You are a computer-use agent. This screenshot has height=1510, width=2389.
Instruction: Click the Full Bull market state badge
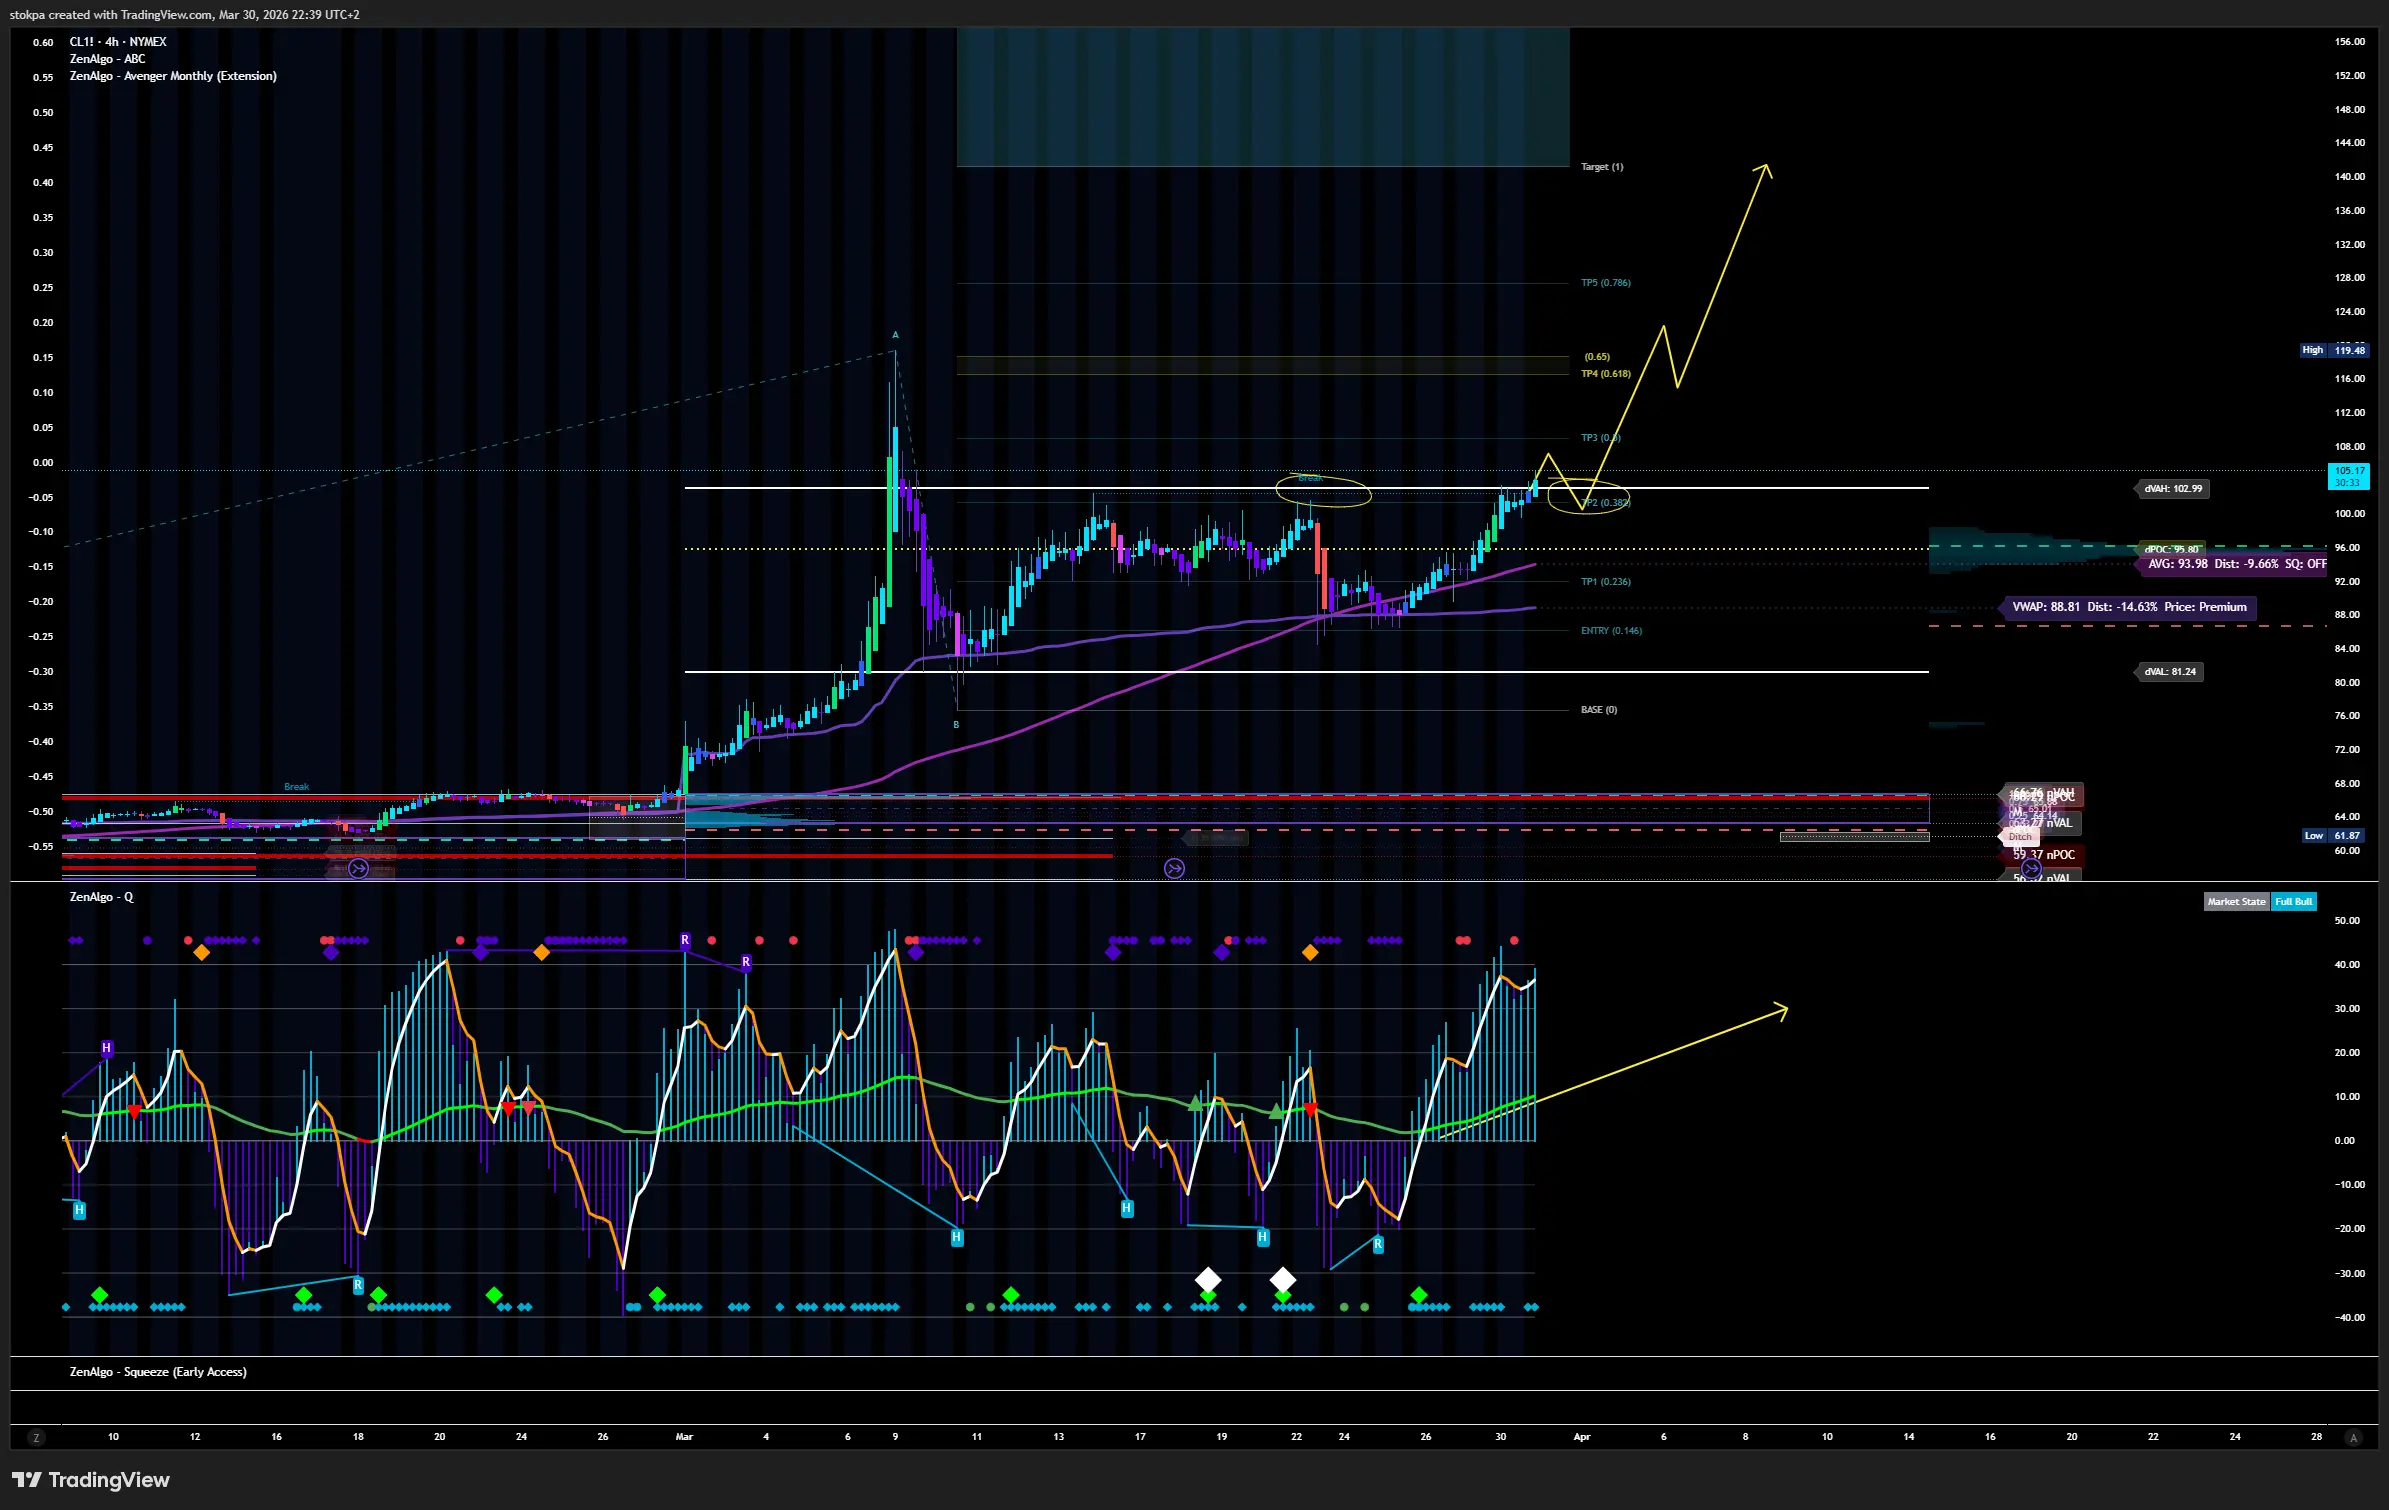pyautogui.click(x=2293, y=901)
